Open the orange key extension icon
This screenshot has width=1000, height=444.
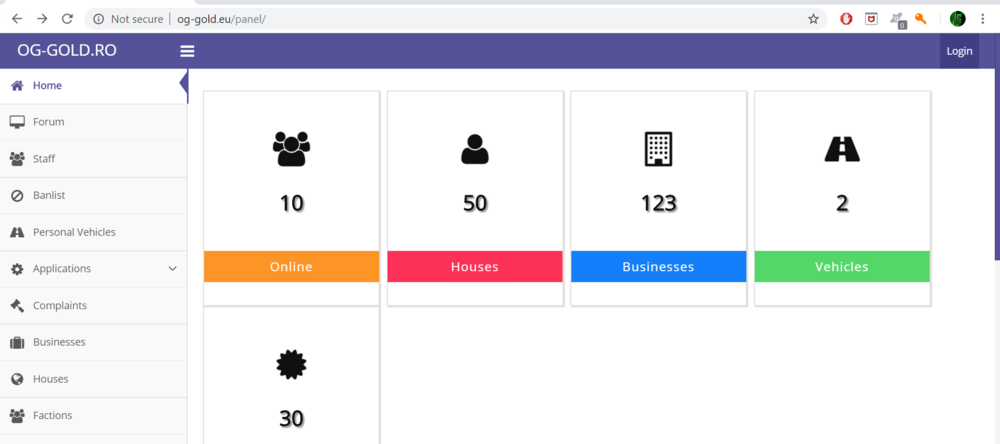click(x=920, y=18)
